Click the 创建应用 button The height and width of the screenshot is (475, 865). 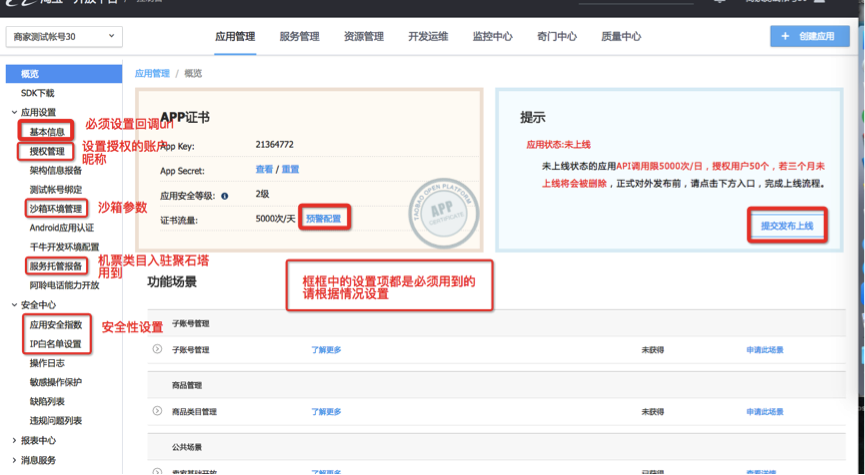[x=810, y=36]
